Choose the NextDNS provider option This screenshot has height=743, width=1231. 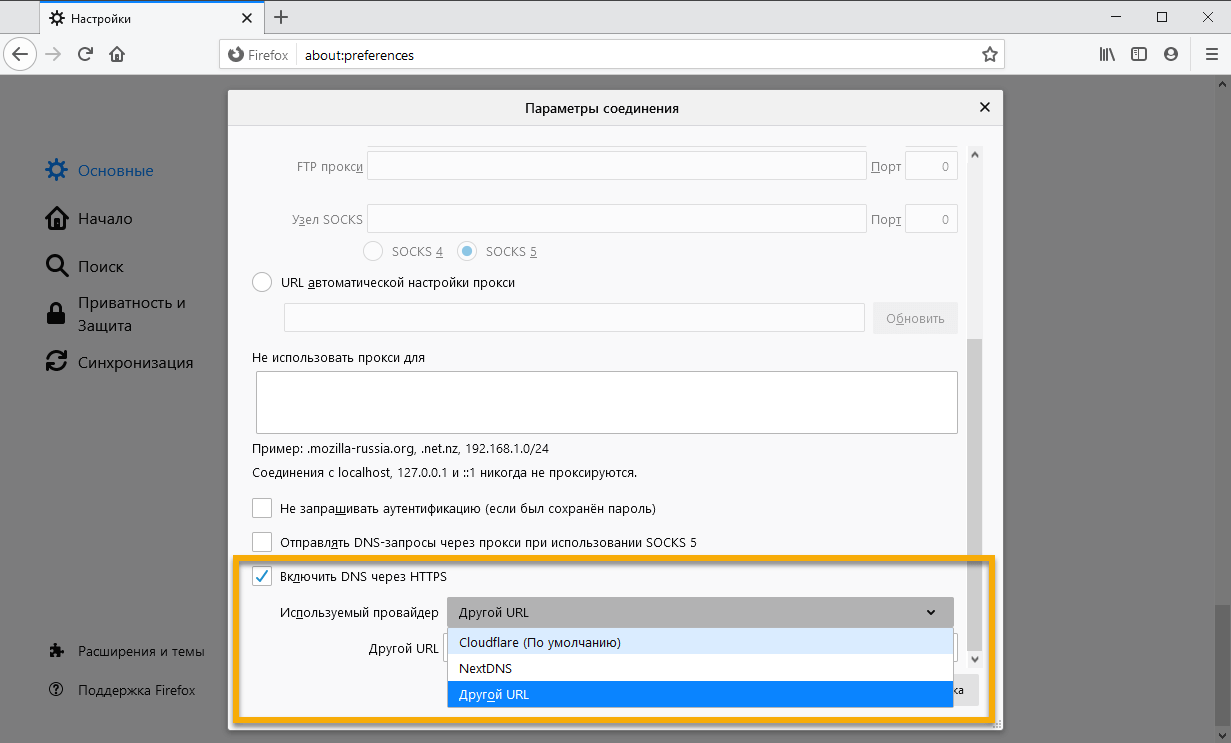[x=700, y=668]
